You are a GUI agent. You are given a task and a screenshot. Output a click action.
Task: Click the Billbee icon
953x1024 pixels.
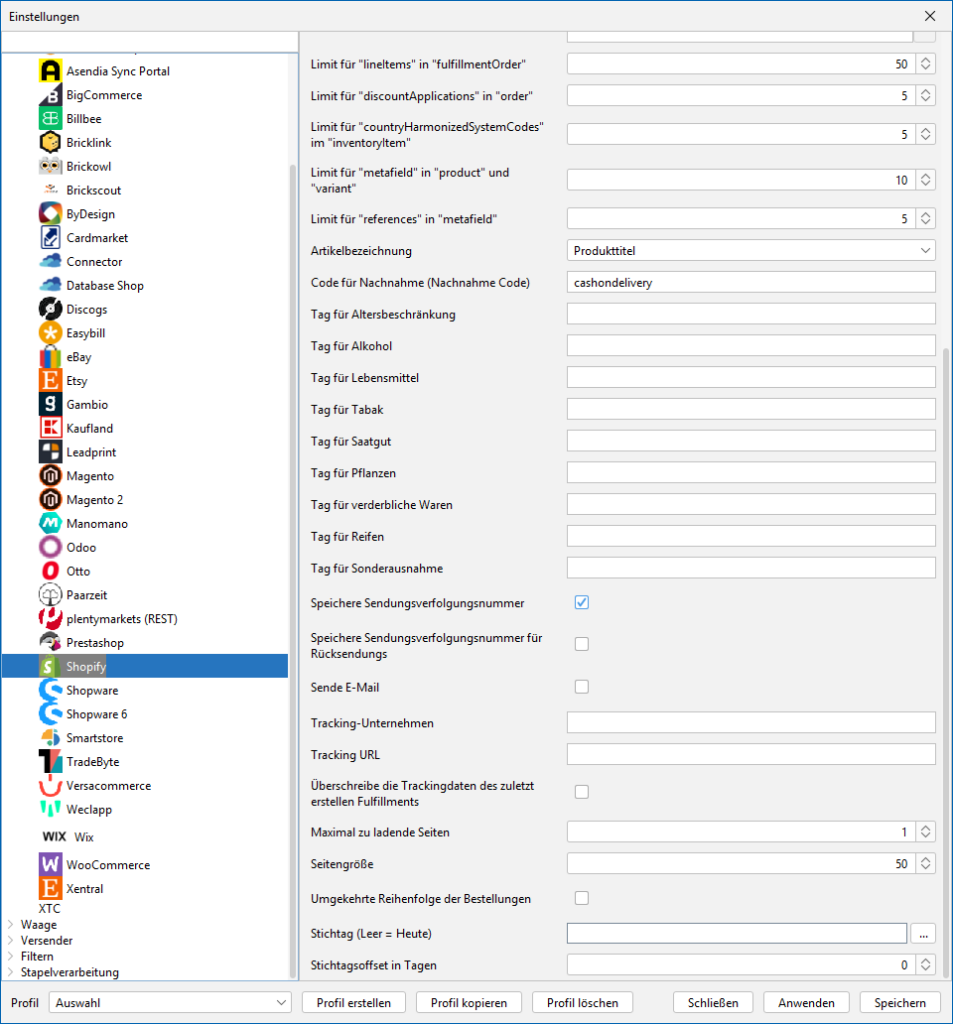[x=50, y=119]
